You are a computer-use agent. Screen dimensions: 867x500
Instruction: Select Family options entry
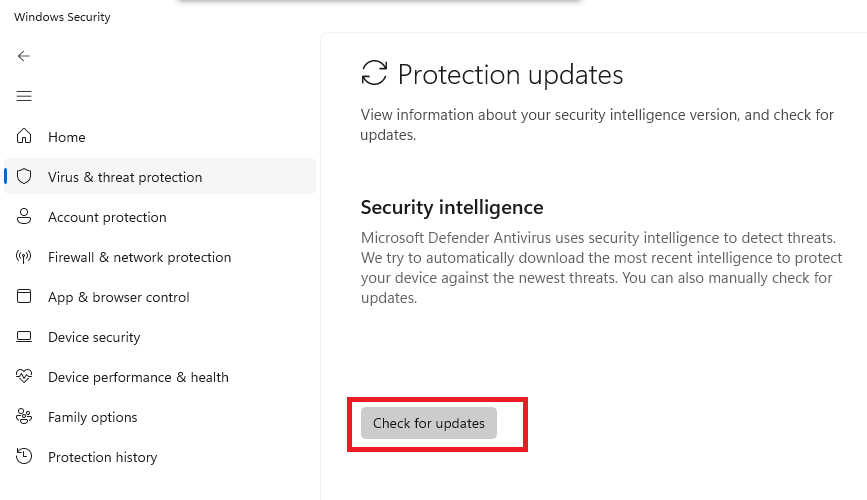click(159, 417)
